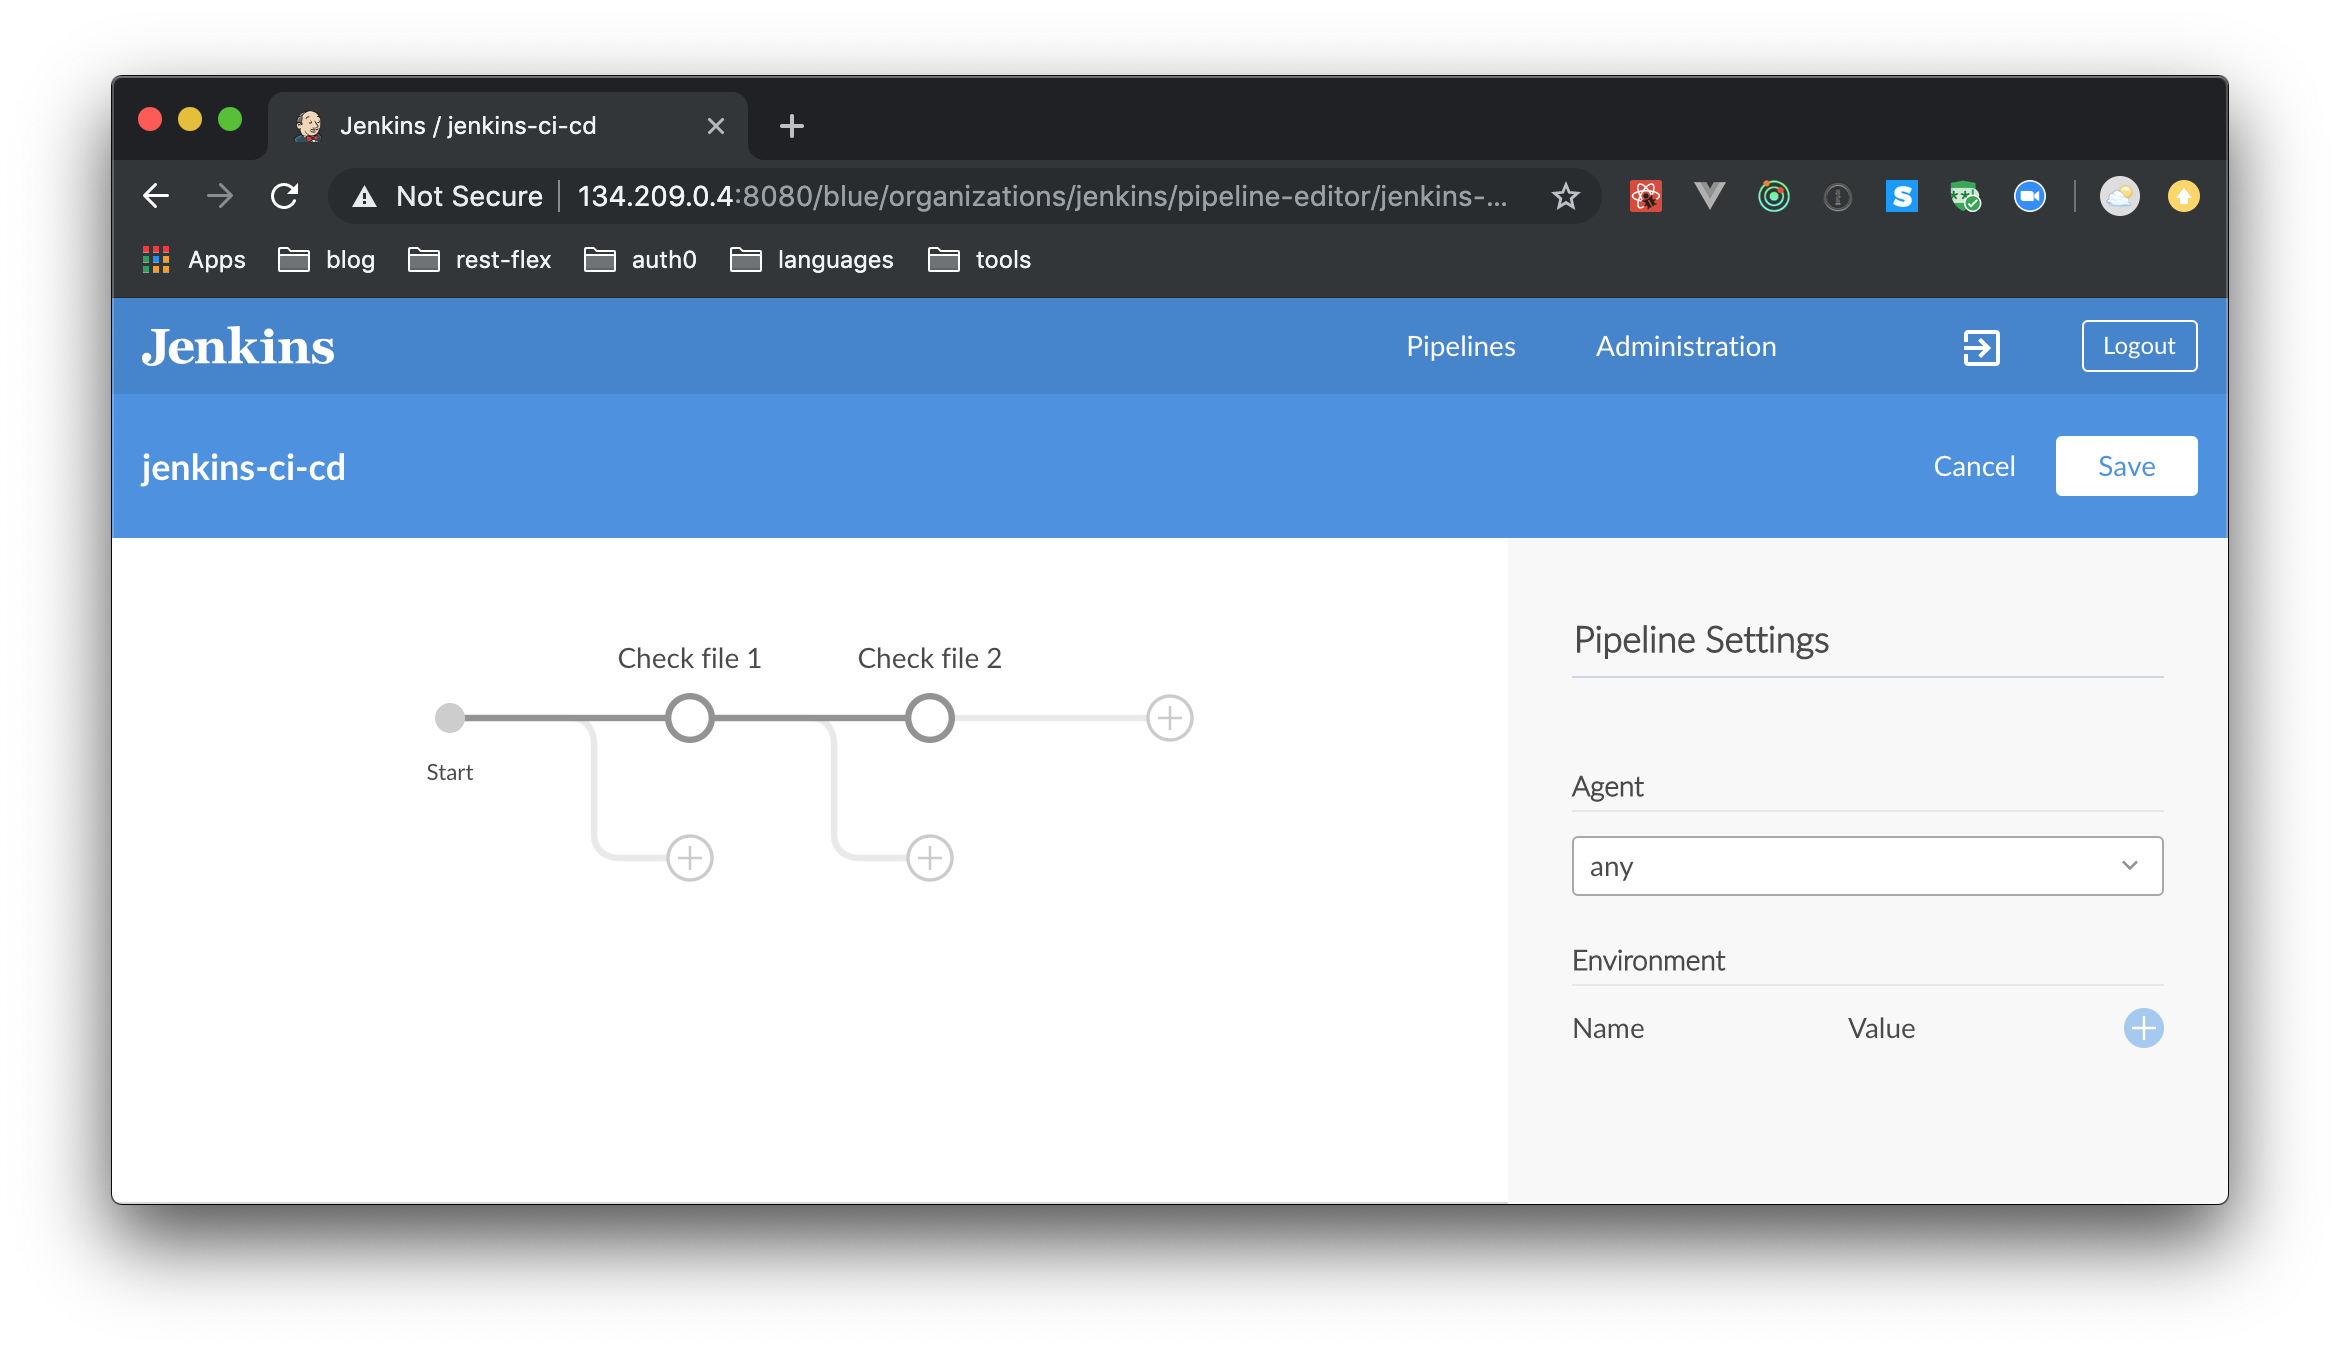The image size is (2340, 1352).
Task: Open the Agent dropdown set to any
Action: point(1867,866)
